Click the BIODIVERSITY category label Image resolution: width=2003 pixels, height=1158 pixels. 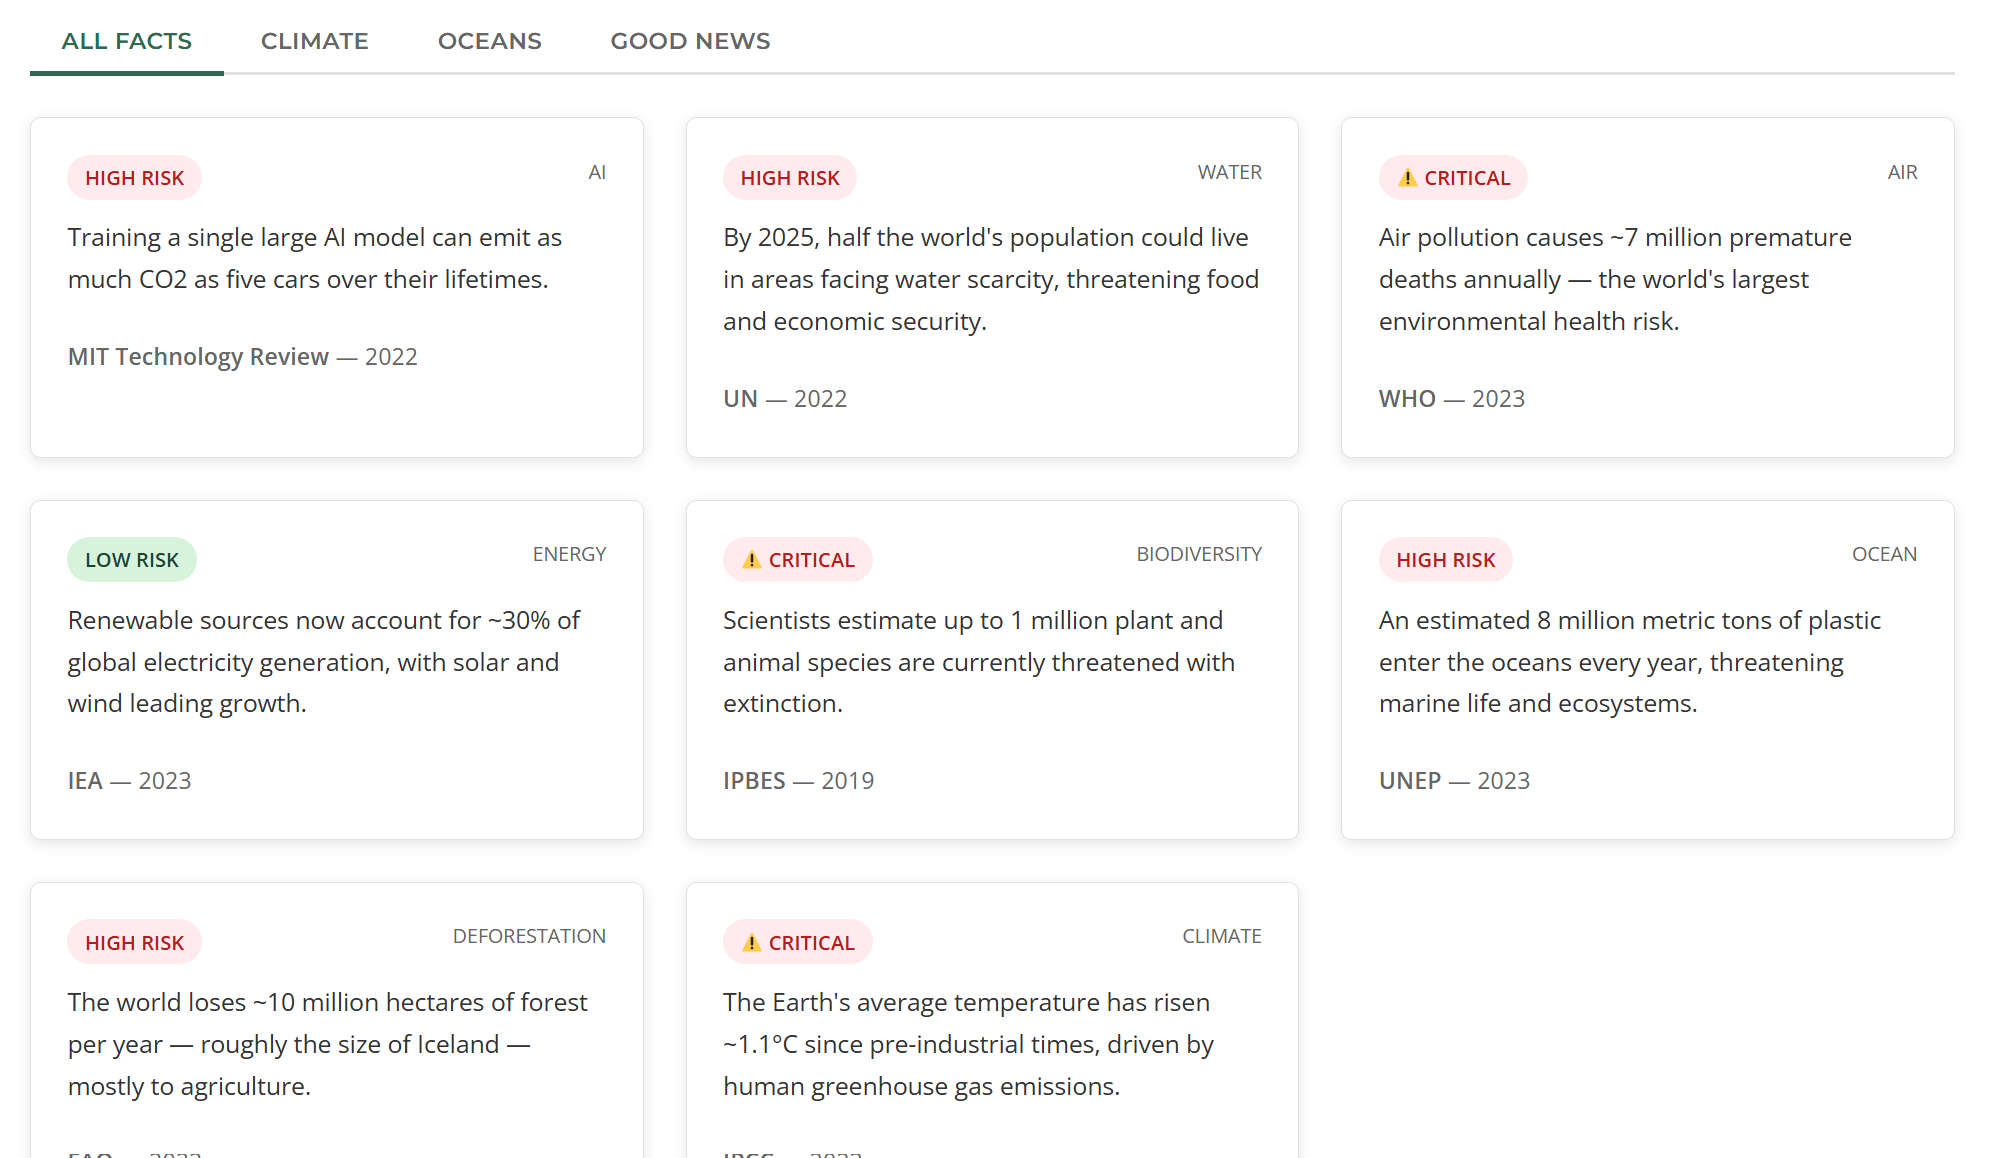tap(1198, 554)
